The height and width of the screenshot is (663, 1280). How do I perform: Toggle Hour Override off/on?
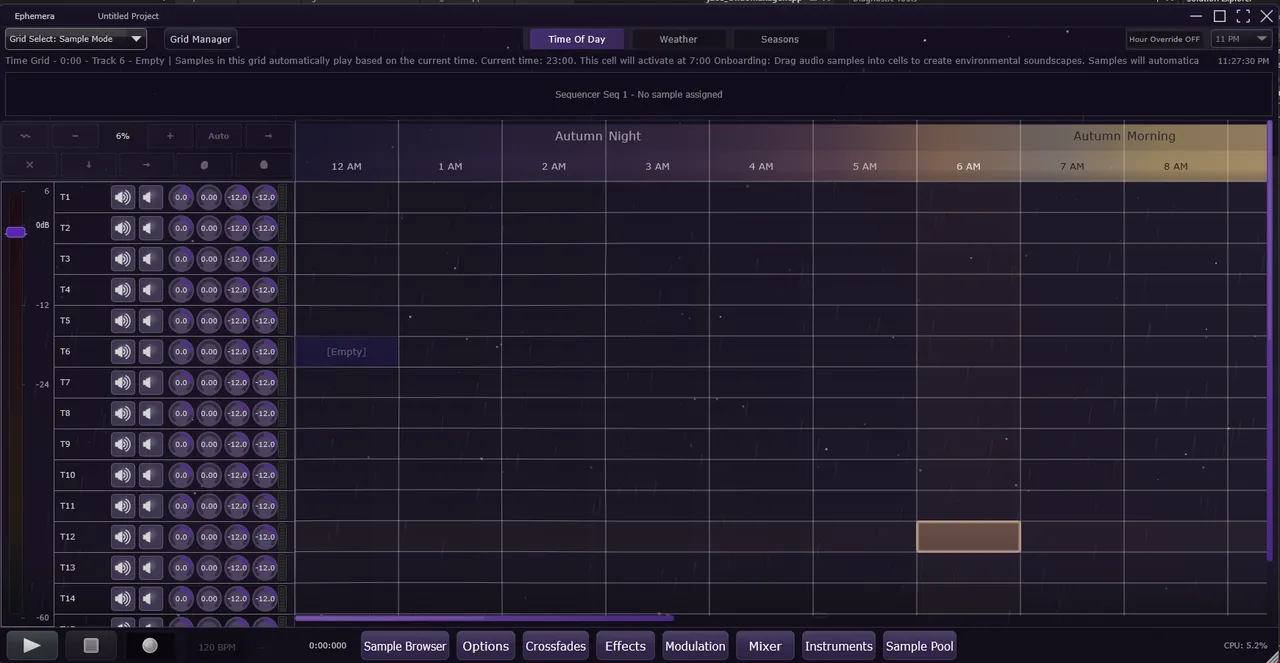pos(1164,39)
